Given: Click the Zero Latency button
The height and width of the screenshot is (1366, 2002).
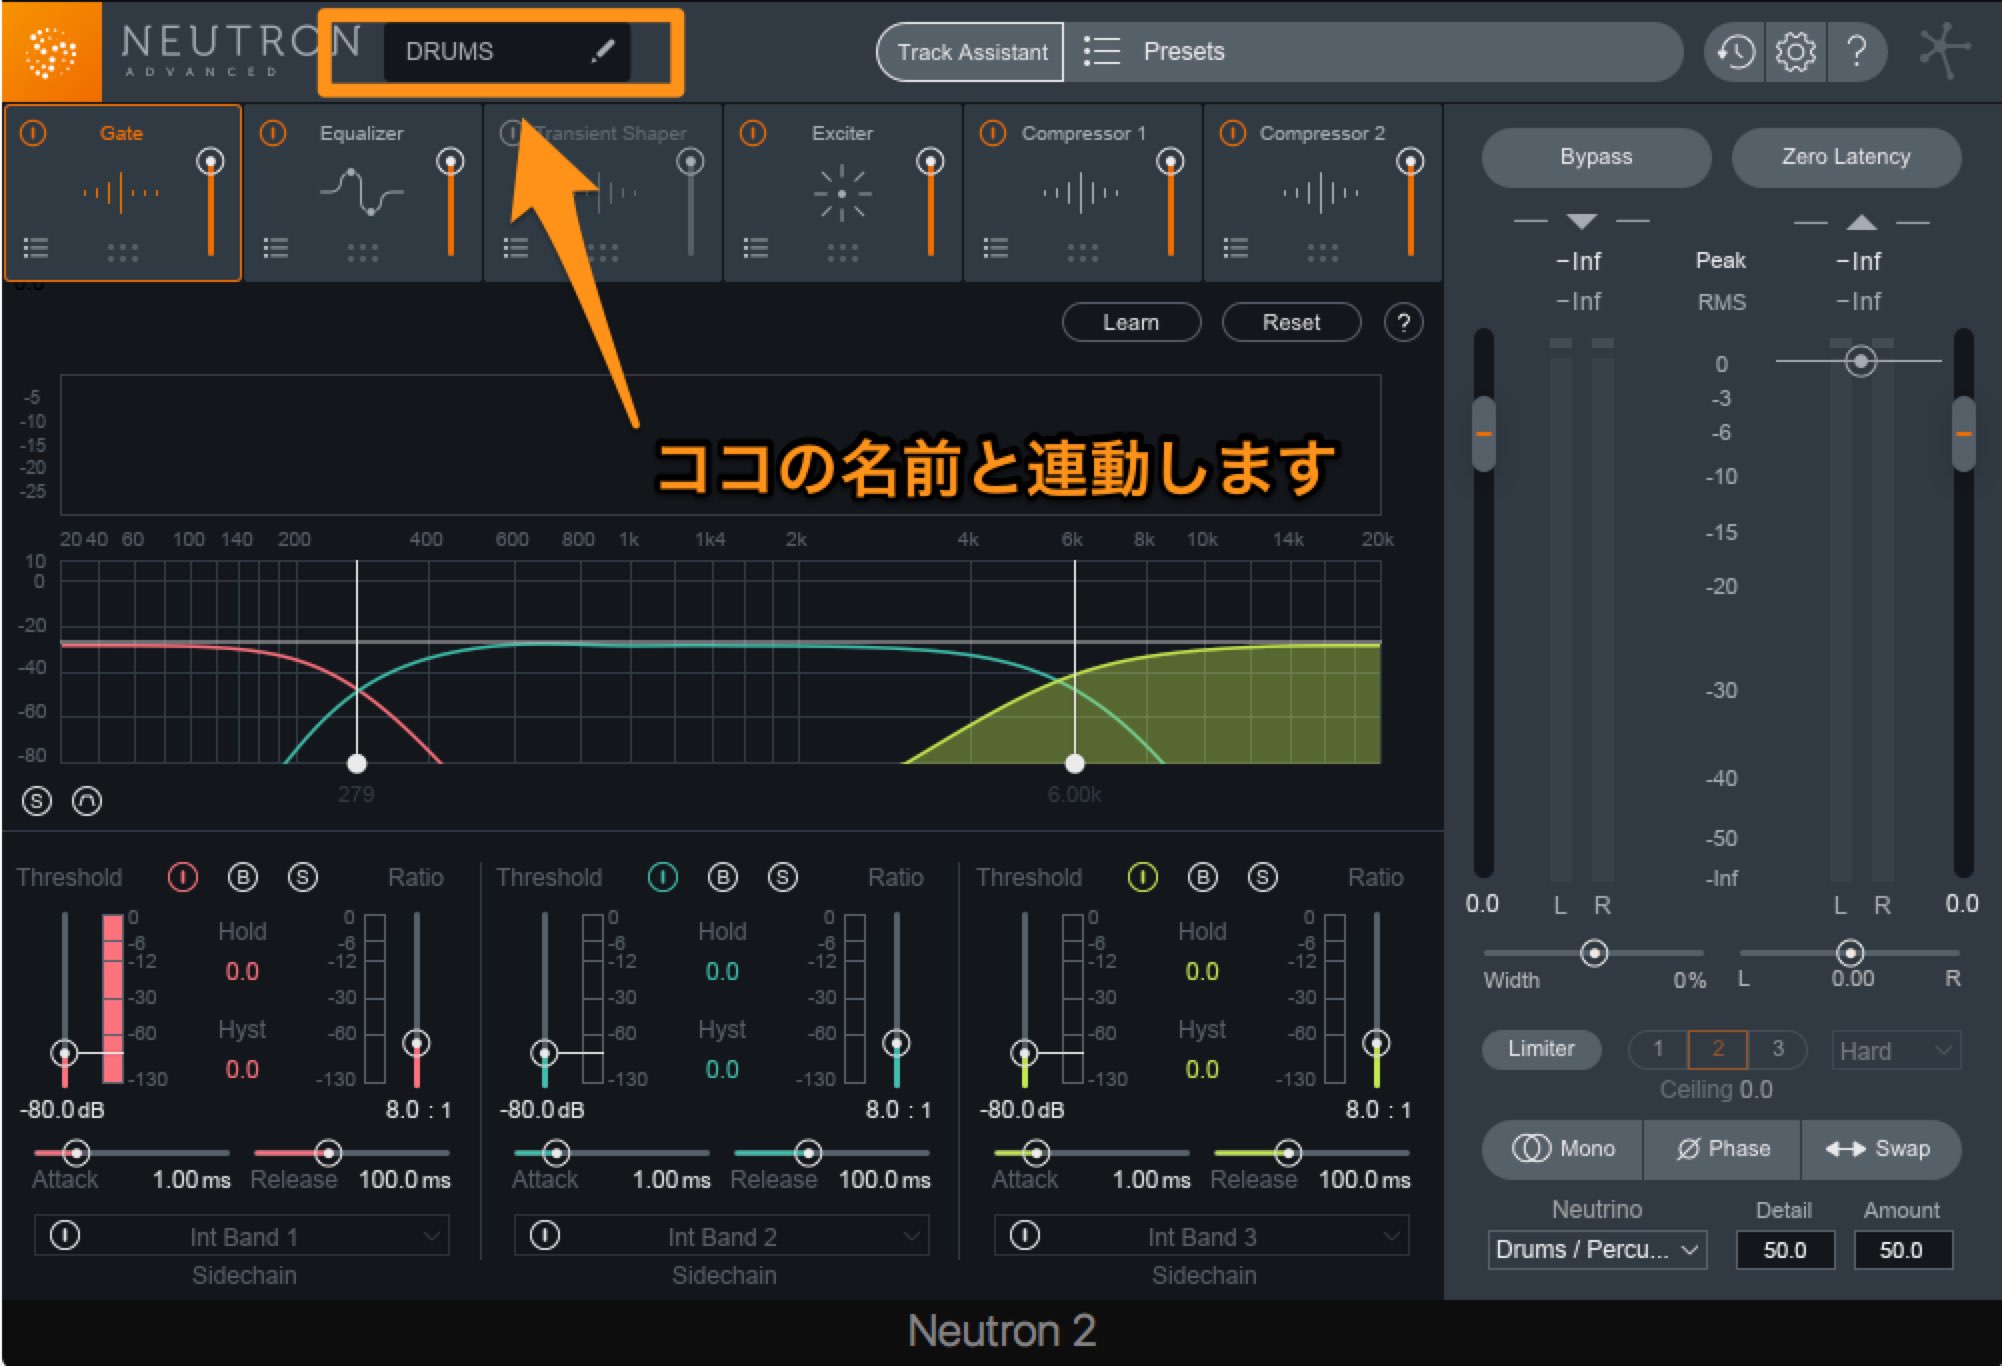Looking at the screenshot, I should [1846, 157].
